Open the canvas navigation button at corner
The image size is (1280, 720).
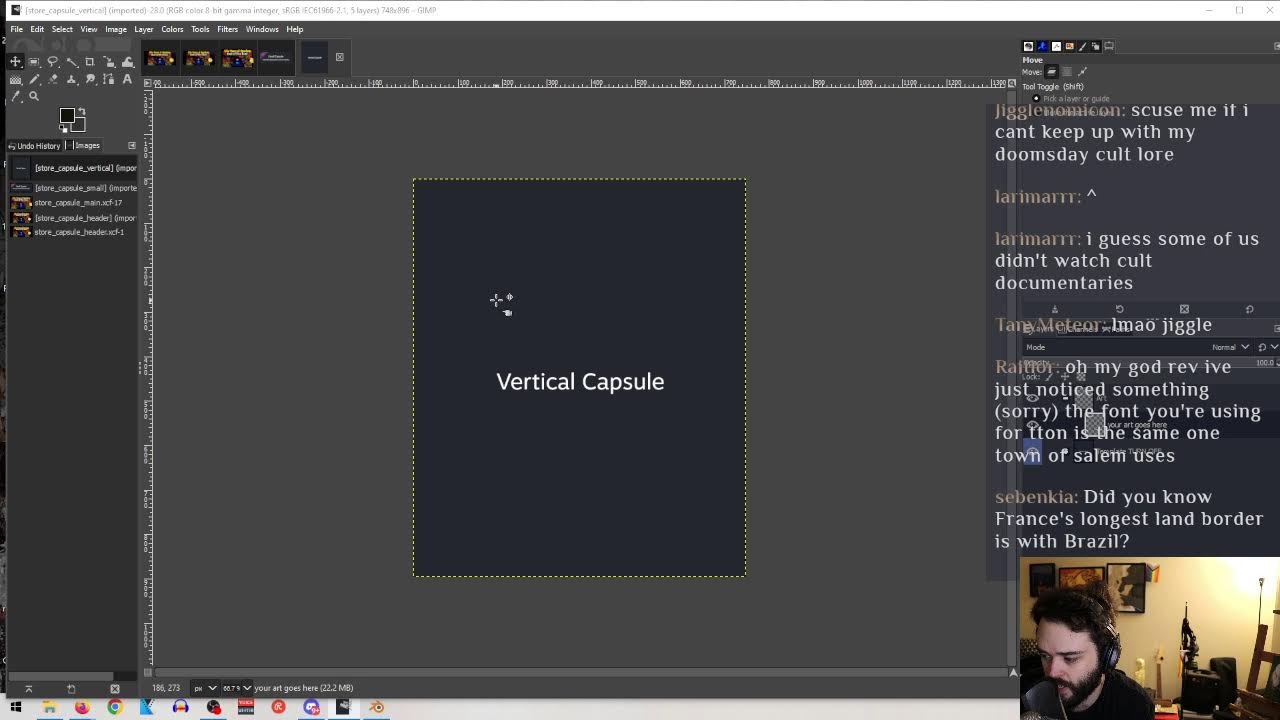[1013, 672]
